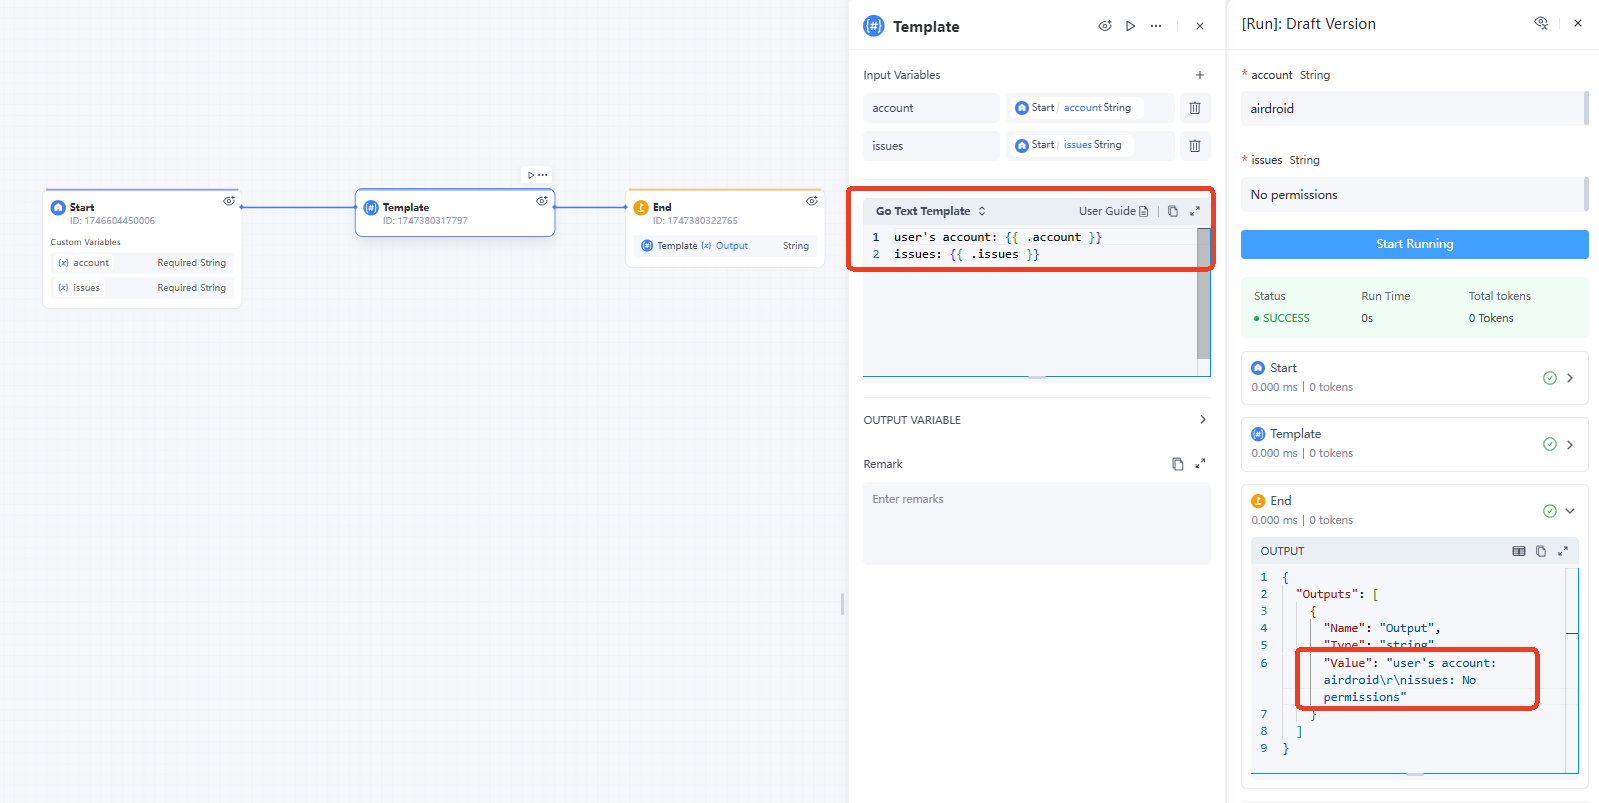Open the Go Text Template type dropdown

click(x=931, y=211)
